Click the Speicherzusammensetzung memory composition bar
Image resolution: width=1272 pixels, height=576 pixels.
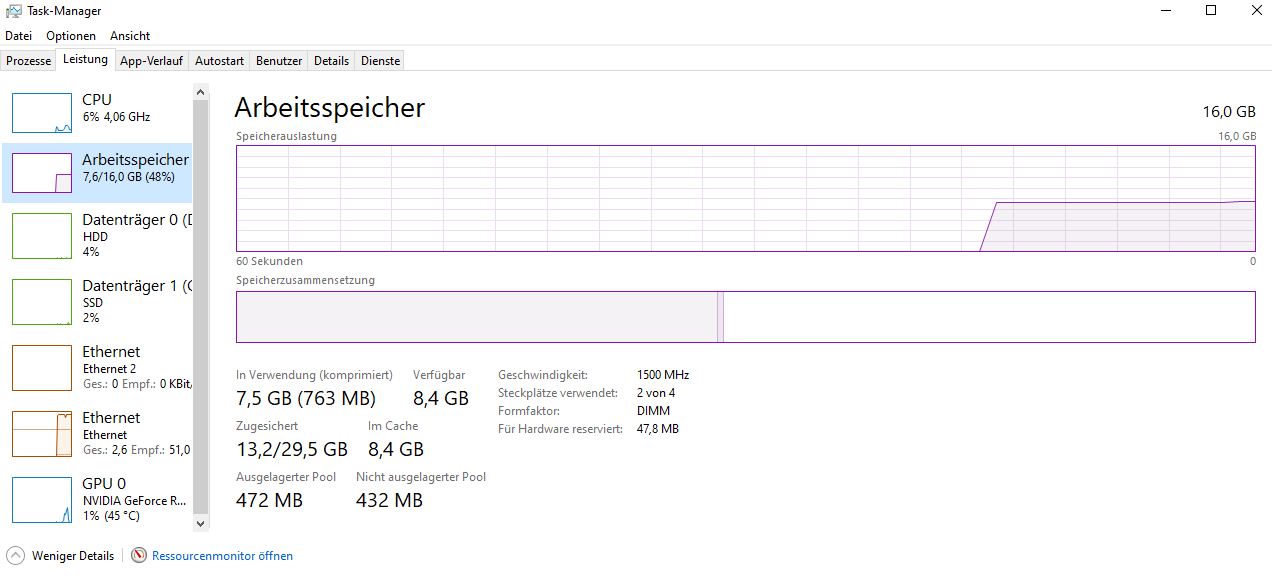click(745, 317)
